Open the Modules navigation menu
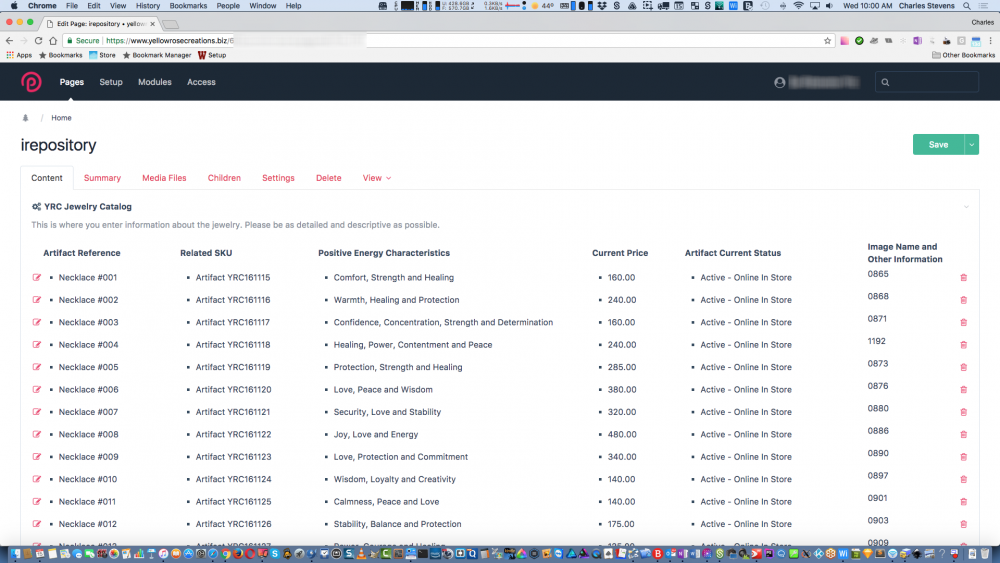This screenshot has width=1000, height=563. click(x=155, y=82)
